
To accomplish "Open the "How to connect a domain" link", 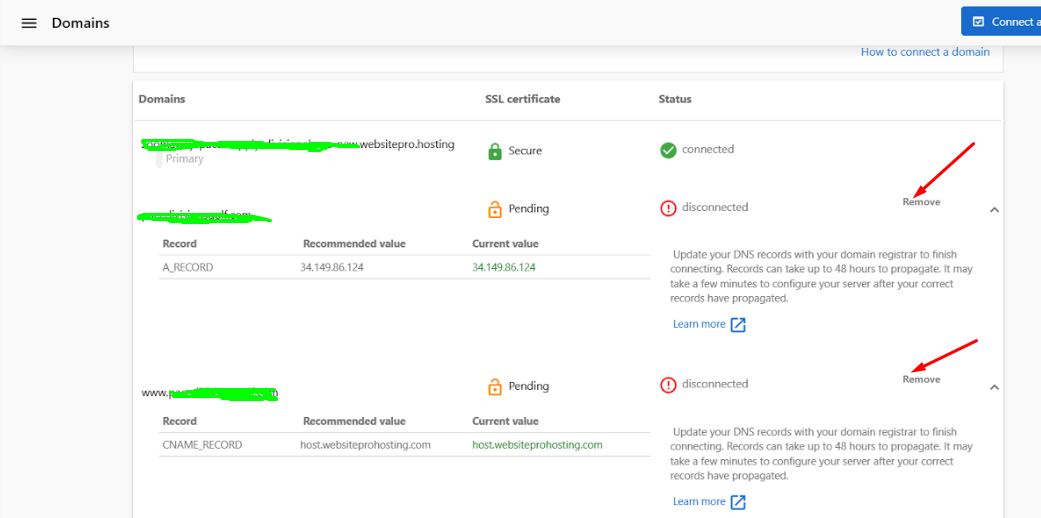I will click(x=925, y=52).
